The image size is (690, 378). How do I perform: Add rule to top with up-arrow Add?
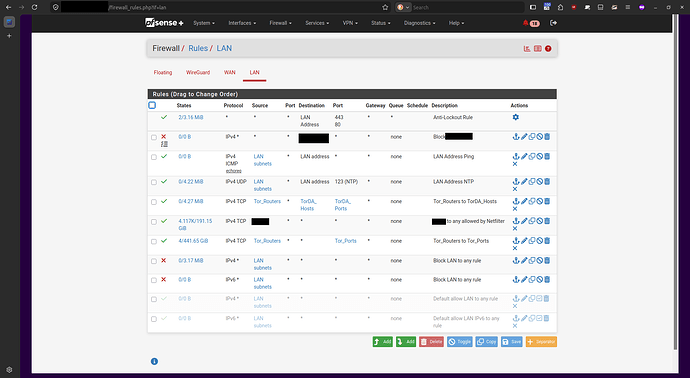click(x=382, y=341)
